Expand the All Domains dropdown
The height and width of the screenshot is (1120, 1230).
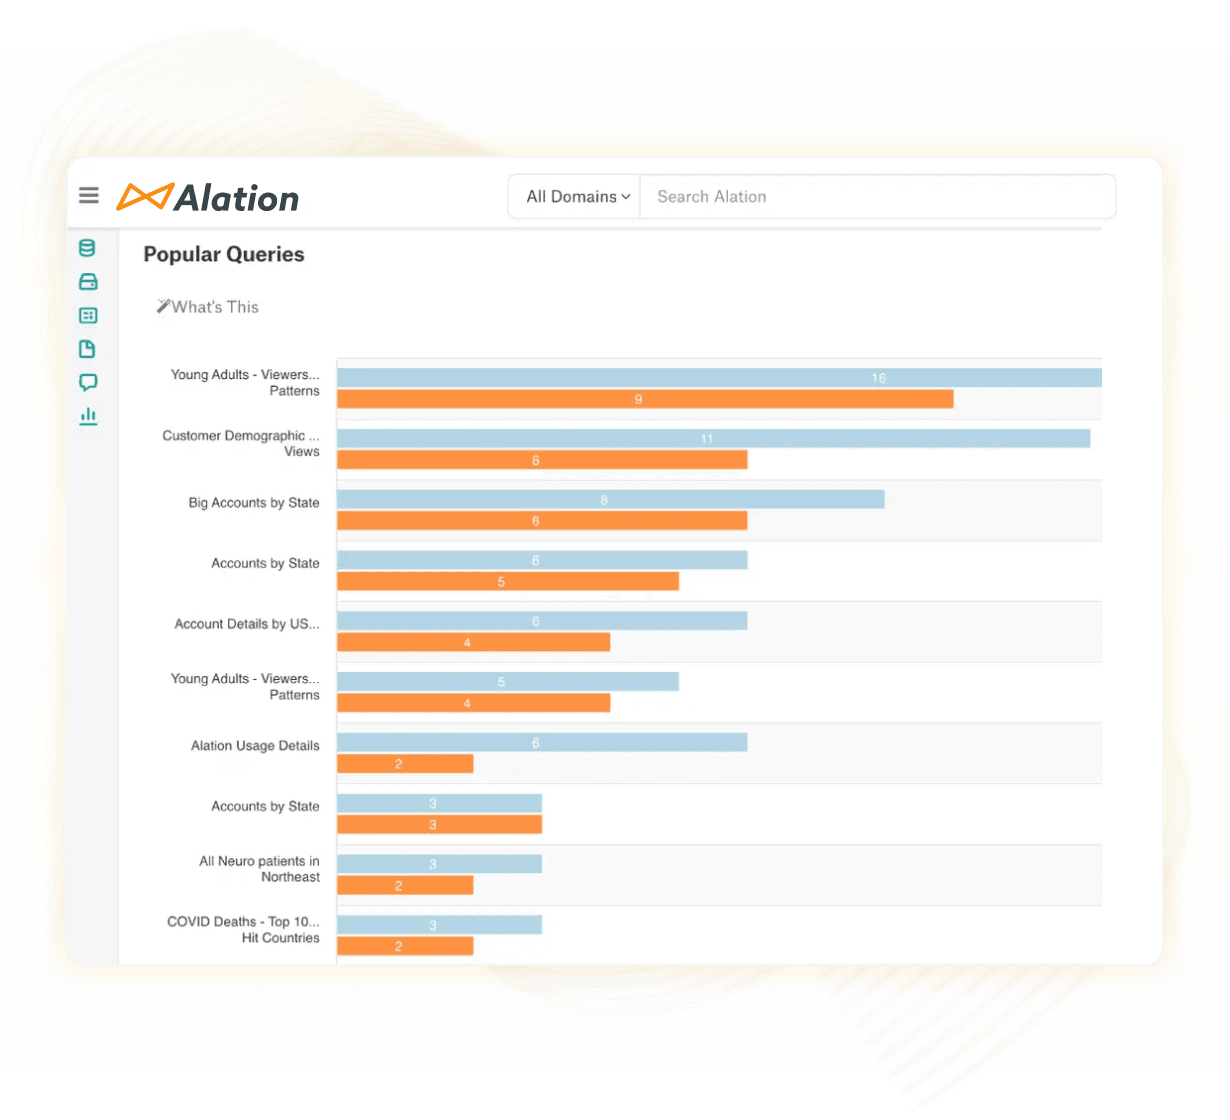[x=574, y=196]
